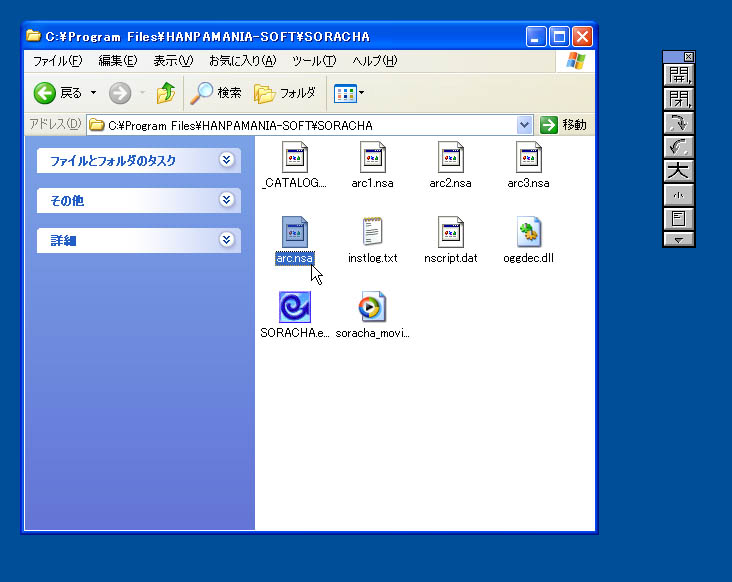Select the instlog.txt notepad icon
This screenshot has width=732, height=582.
click(x=373, y=232)
